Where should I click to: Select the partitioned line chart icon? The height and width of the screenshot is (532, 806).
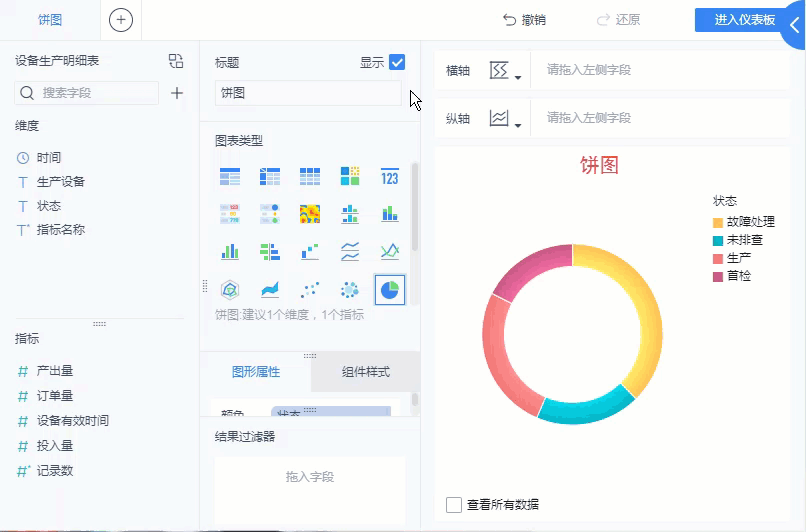coord(350,251)
